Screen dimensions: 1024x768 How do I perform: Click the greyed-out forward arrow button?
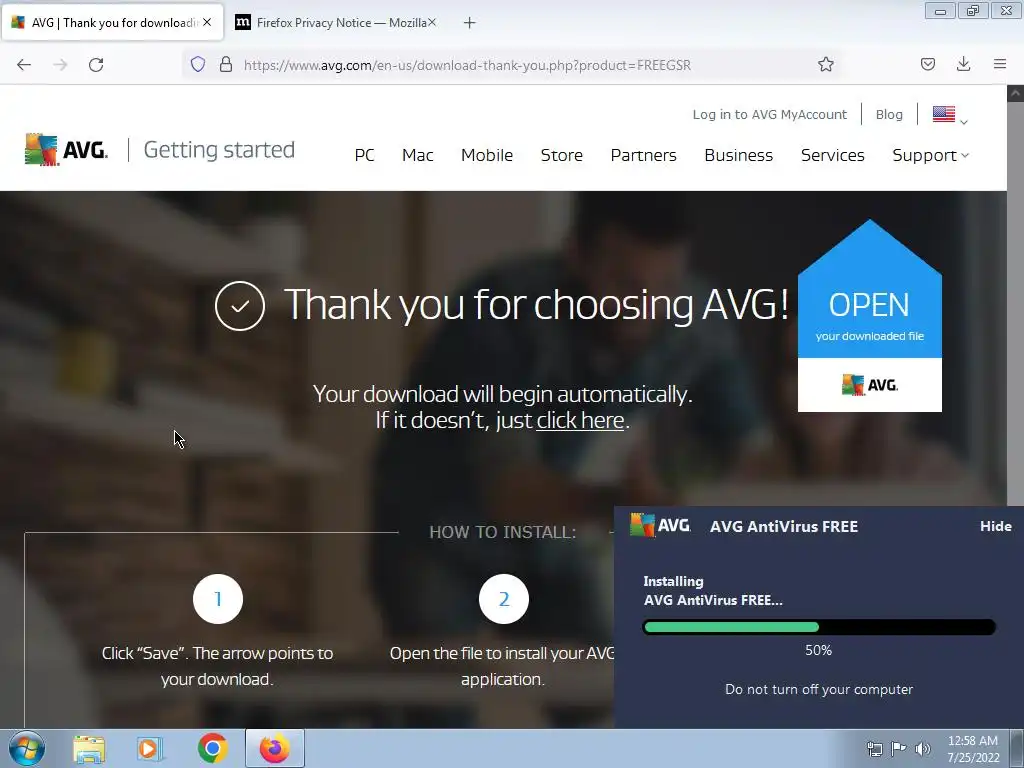[60, 65]
